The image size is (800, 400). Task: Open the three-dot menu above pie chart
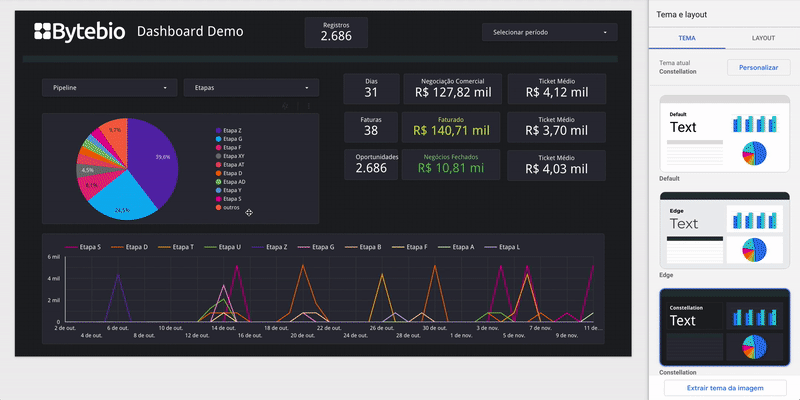[x=308, y=105]
